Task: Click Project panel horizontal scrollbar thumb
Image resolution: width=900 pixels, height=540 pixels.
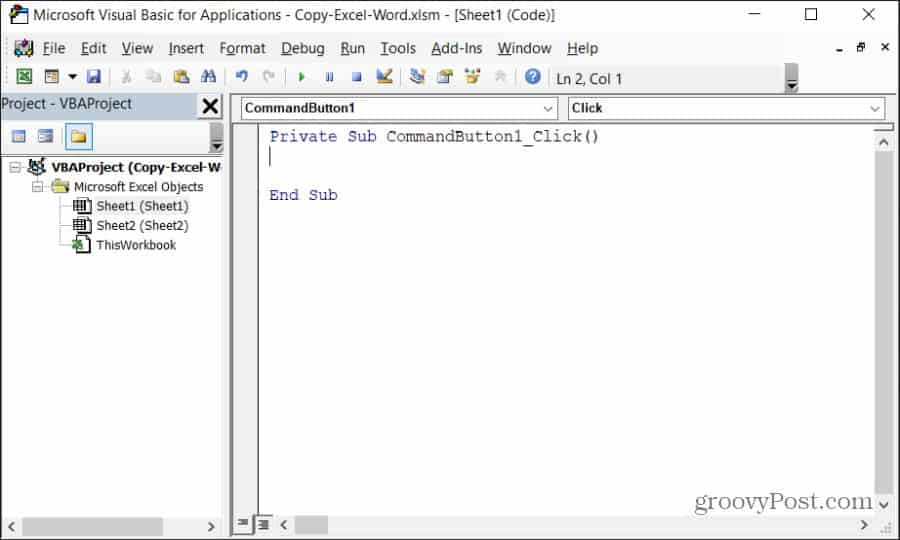Action: click(92, 526)
